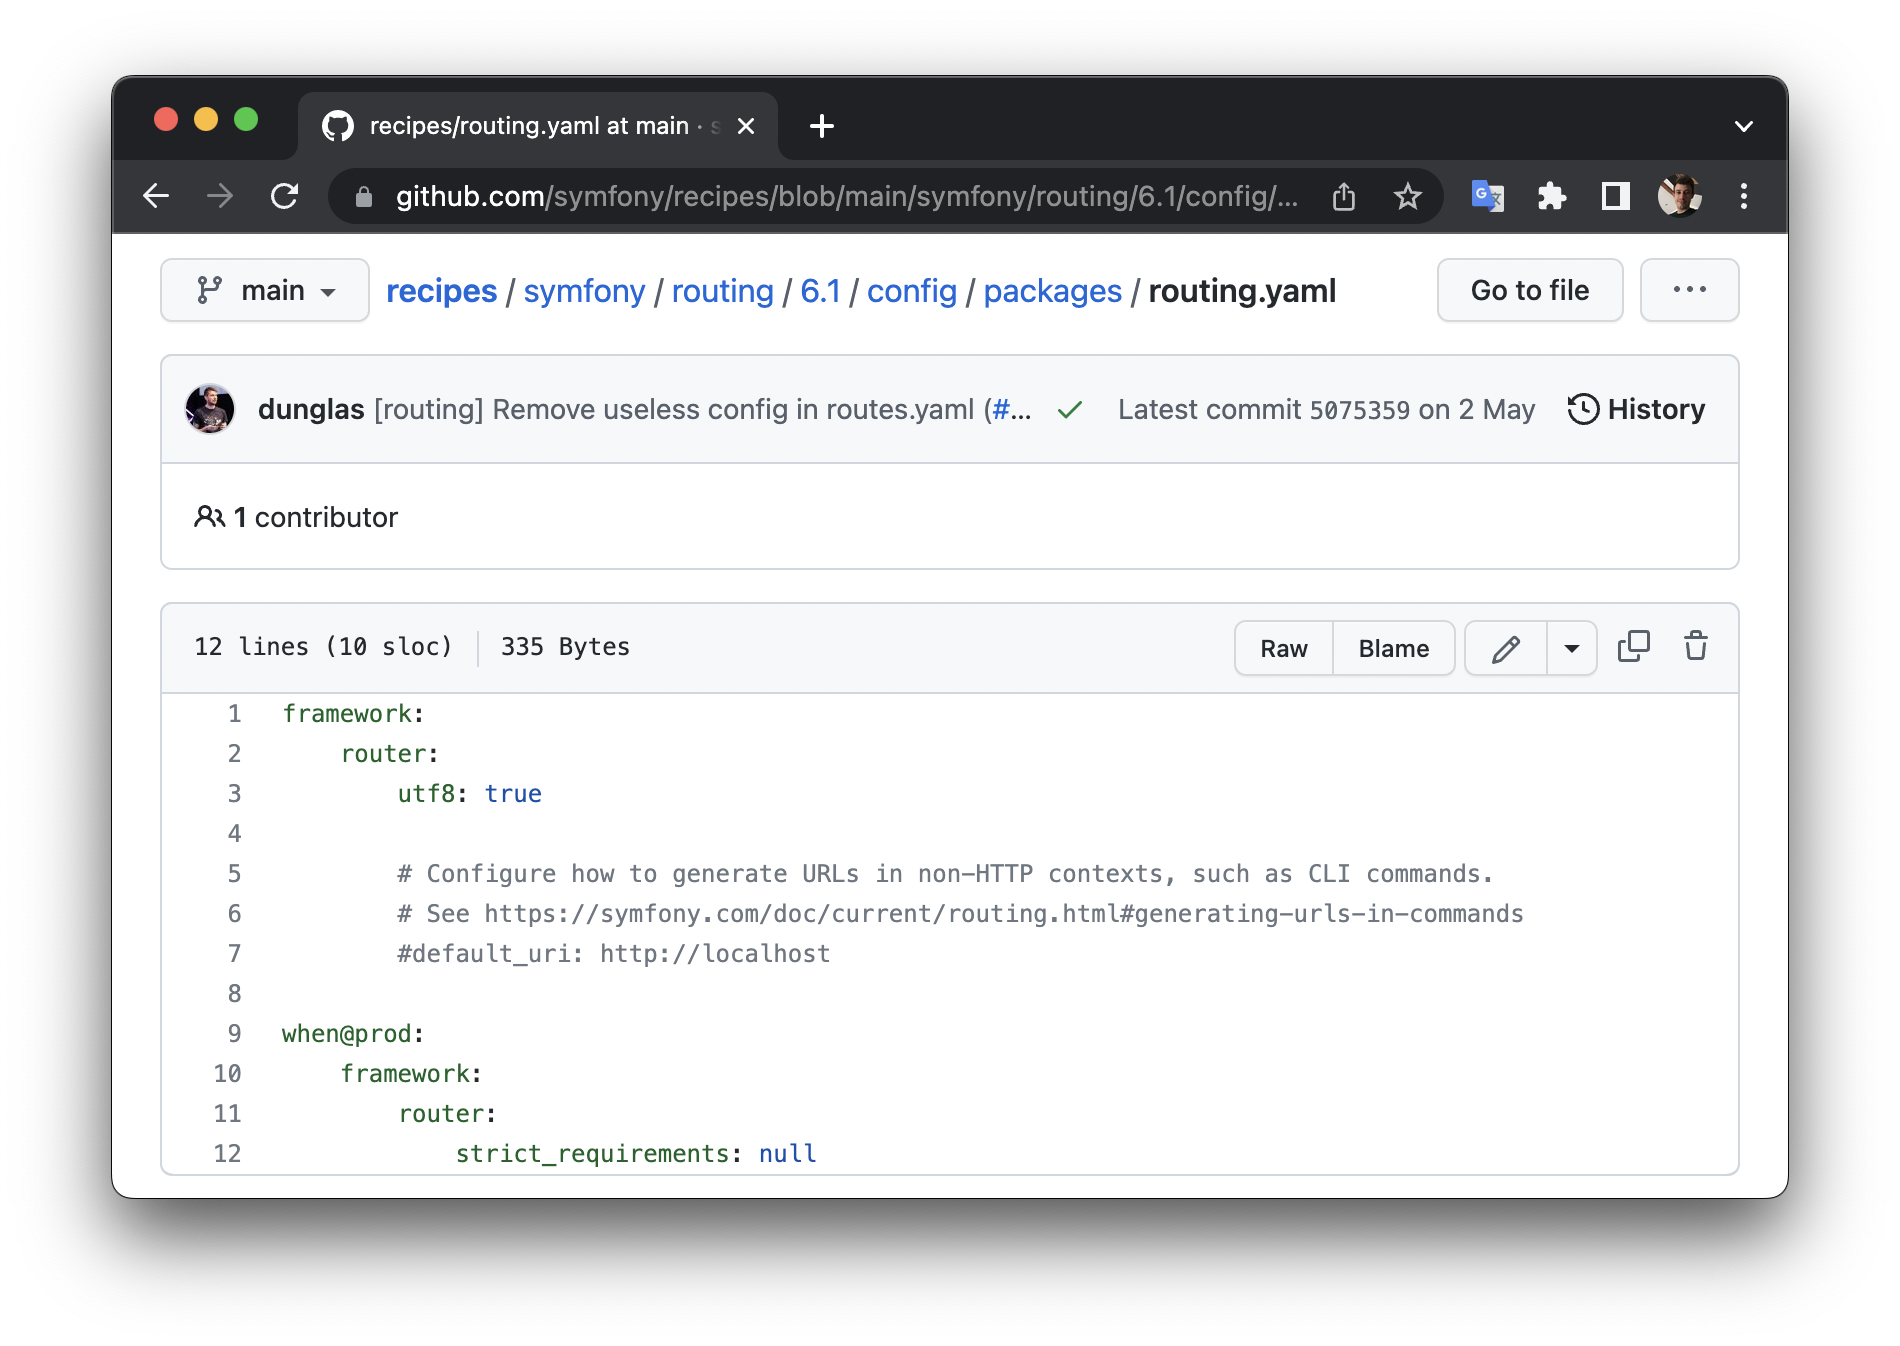This screenshot has width=1900, height=1346.
Task: Click line number 12
Action: (x=227, y=1154)
